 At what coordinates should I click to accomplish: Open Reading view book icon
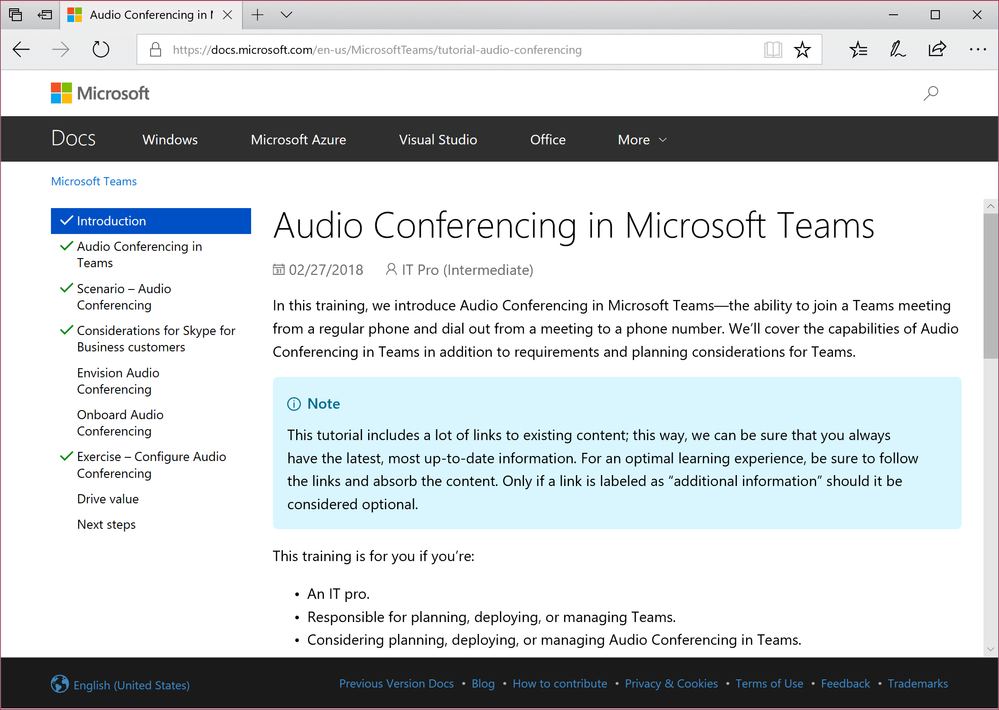coord(773,50)
